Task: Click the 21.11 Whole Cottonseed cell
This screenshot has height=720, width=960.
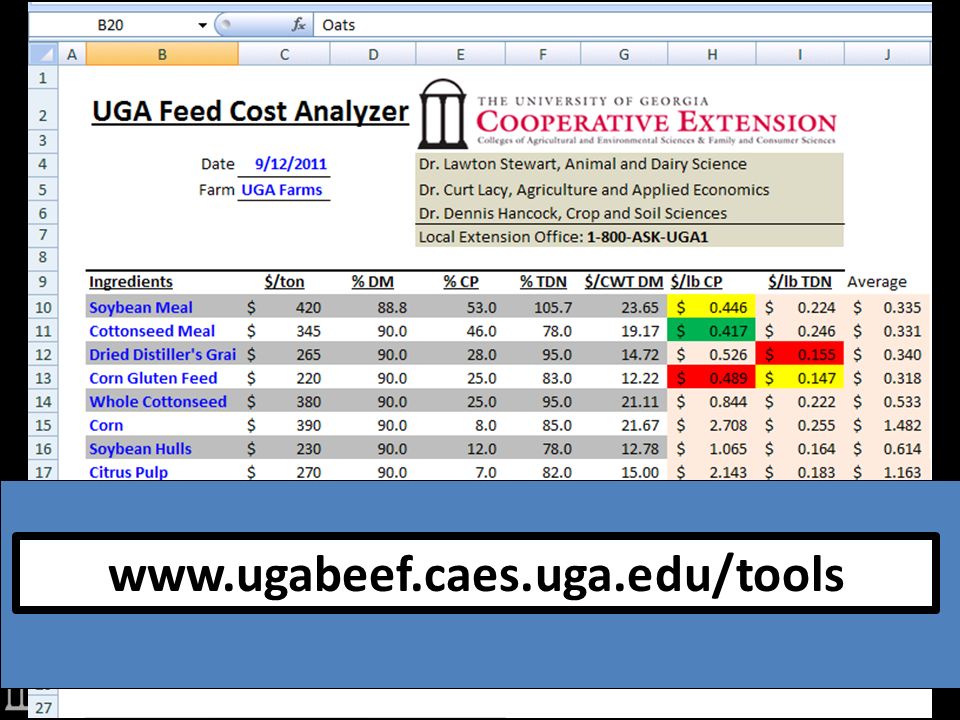Action: (624, 402)
